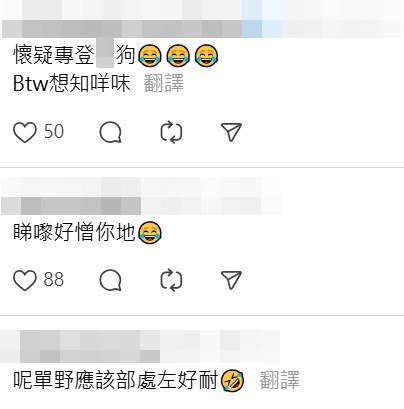Share the comment with 50 likes
404x409 pixels.
click(231, 132)
